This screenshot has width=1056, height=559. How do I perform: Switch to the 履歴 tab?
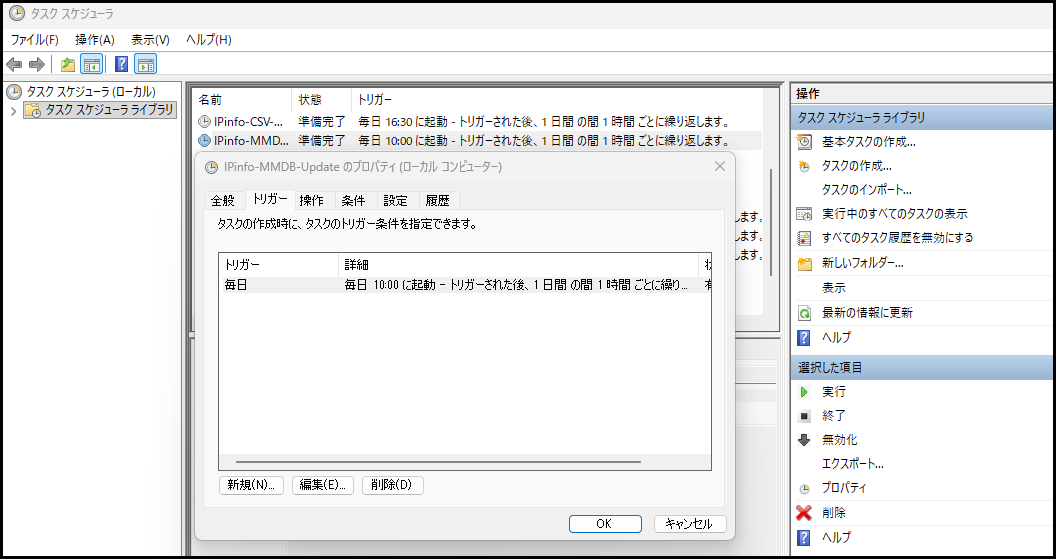(437, 200)
